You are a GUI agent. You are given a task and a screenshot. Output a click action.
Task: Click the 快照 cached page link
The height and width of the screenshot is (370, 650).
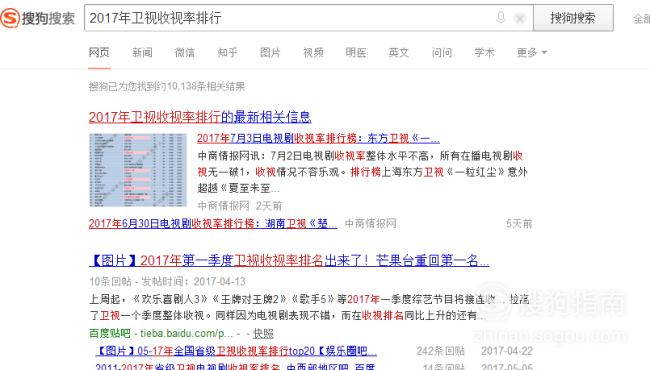click(263, 334)
